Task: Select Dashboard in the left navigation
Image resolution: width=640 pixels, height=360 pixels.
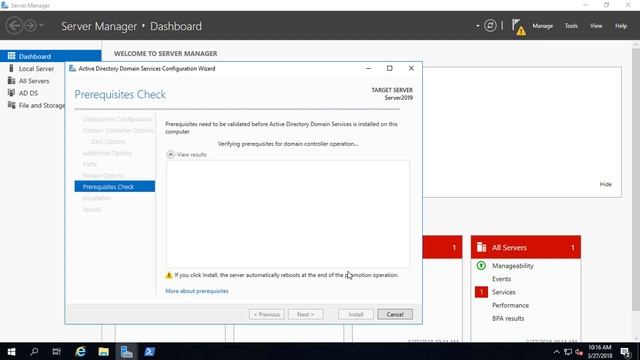Action: coord(51,56)
